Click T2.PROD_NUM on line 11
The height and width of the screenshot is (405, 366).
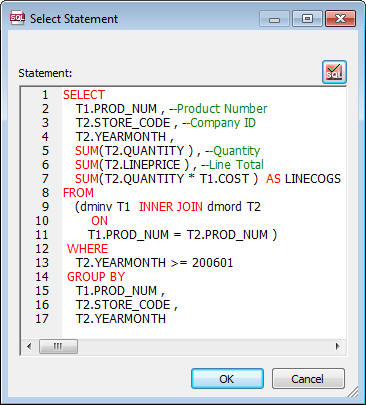(227, 235)
